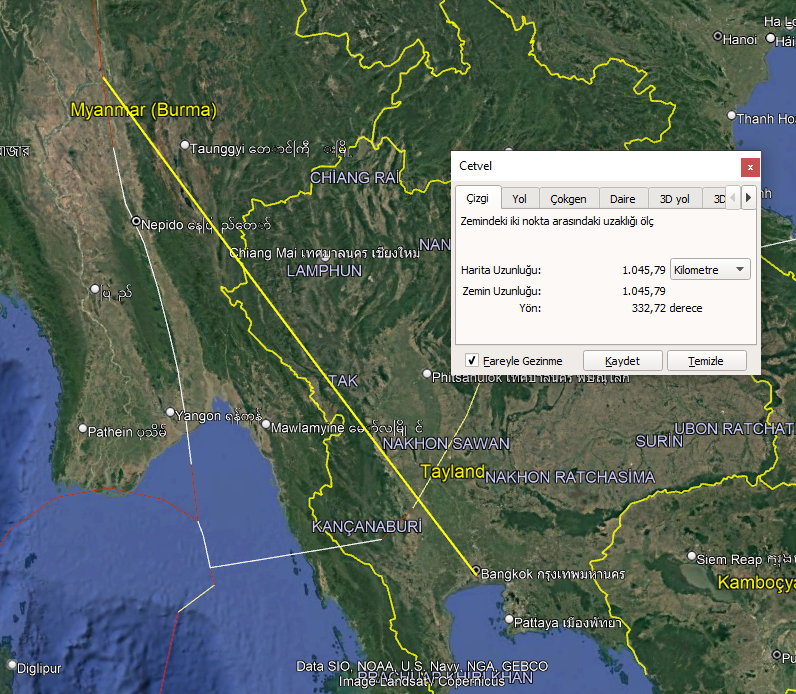
Task: Click the Harita Uzunluğu value 1.045,79
Action: tap(644, 270)
